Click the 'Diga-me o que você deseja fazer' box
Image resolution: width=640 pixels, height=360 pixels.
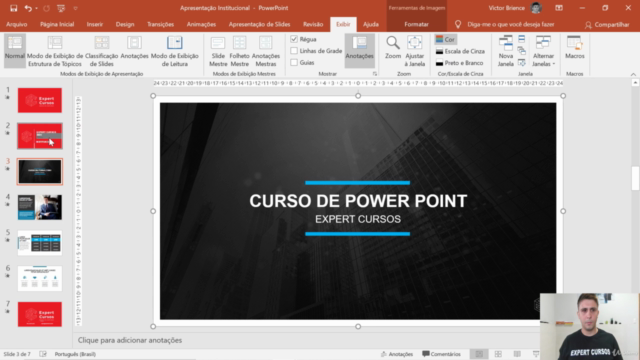click(510, 24)
